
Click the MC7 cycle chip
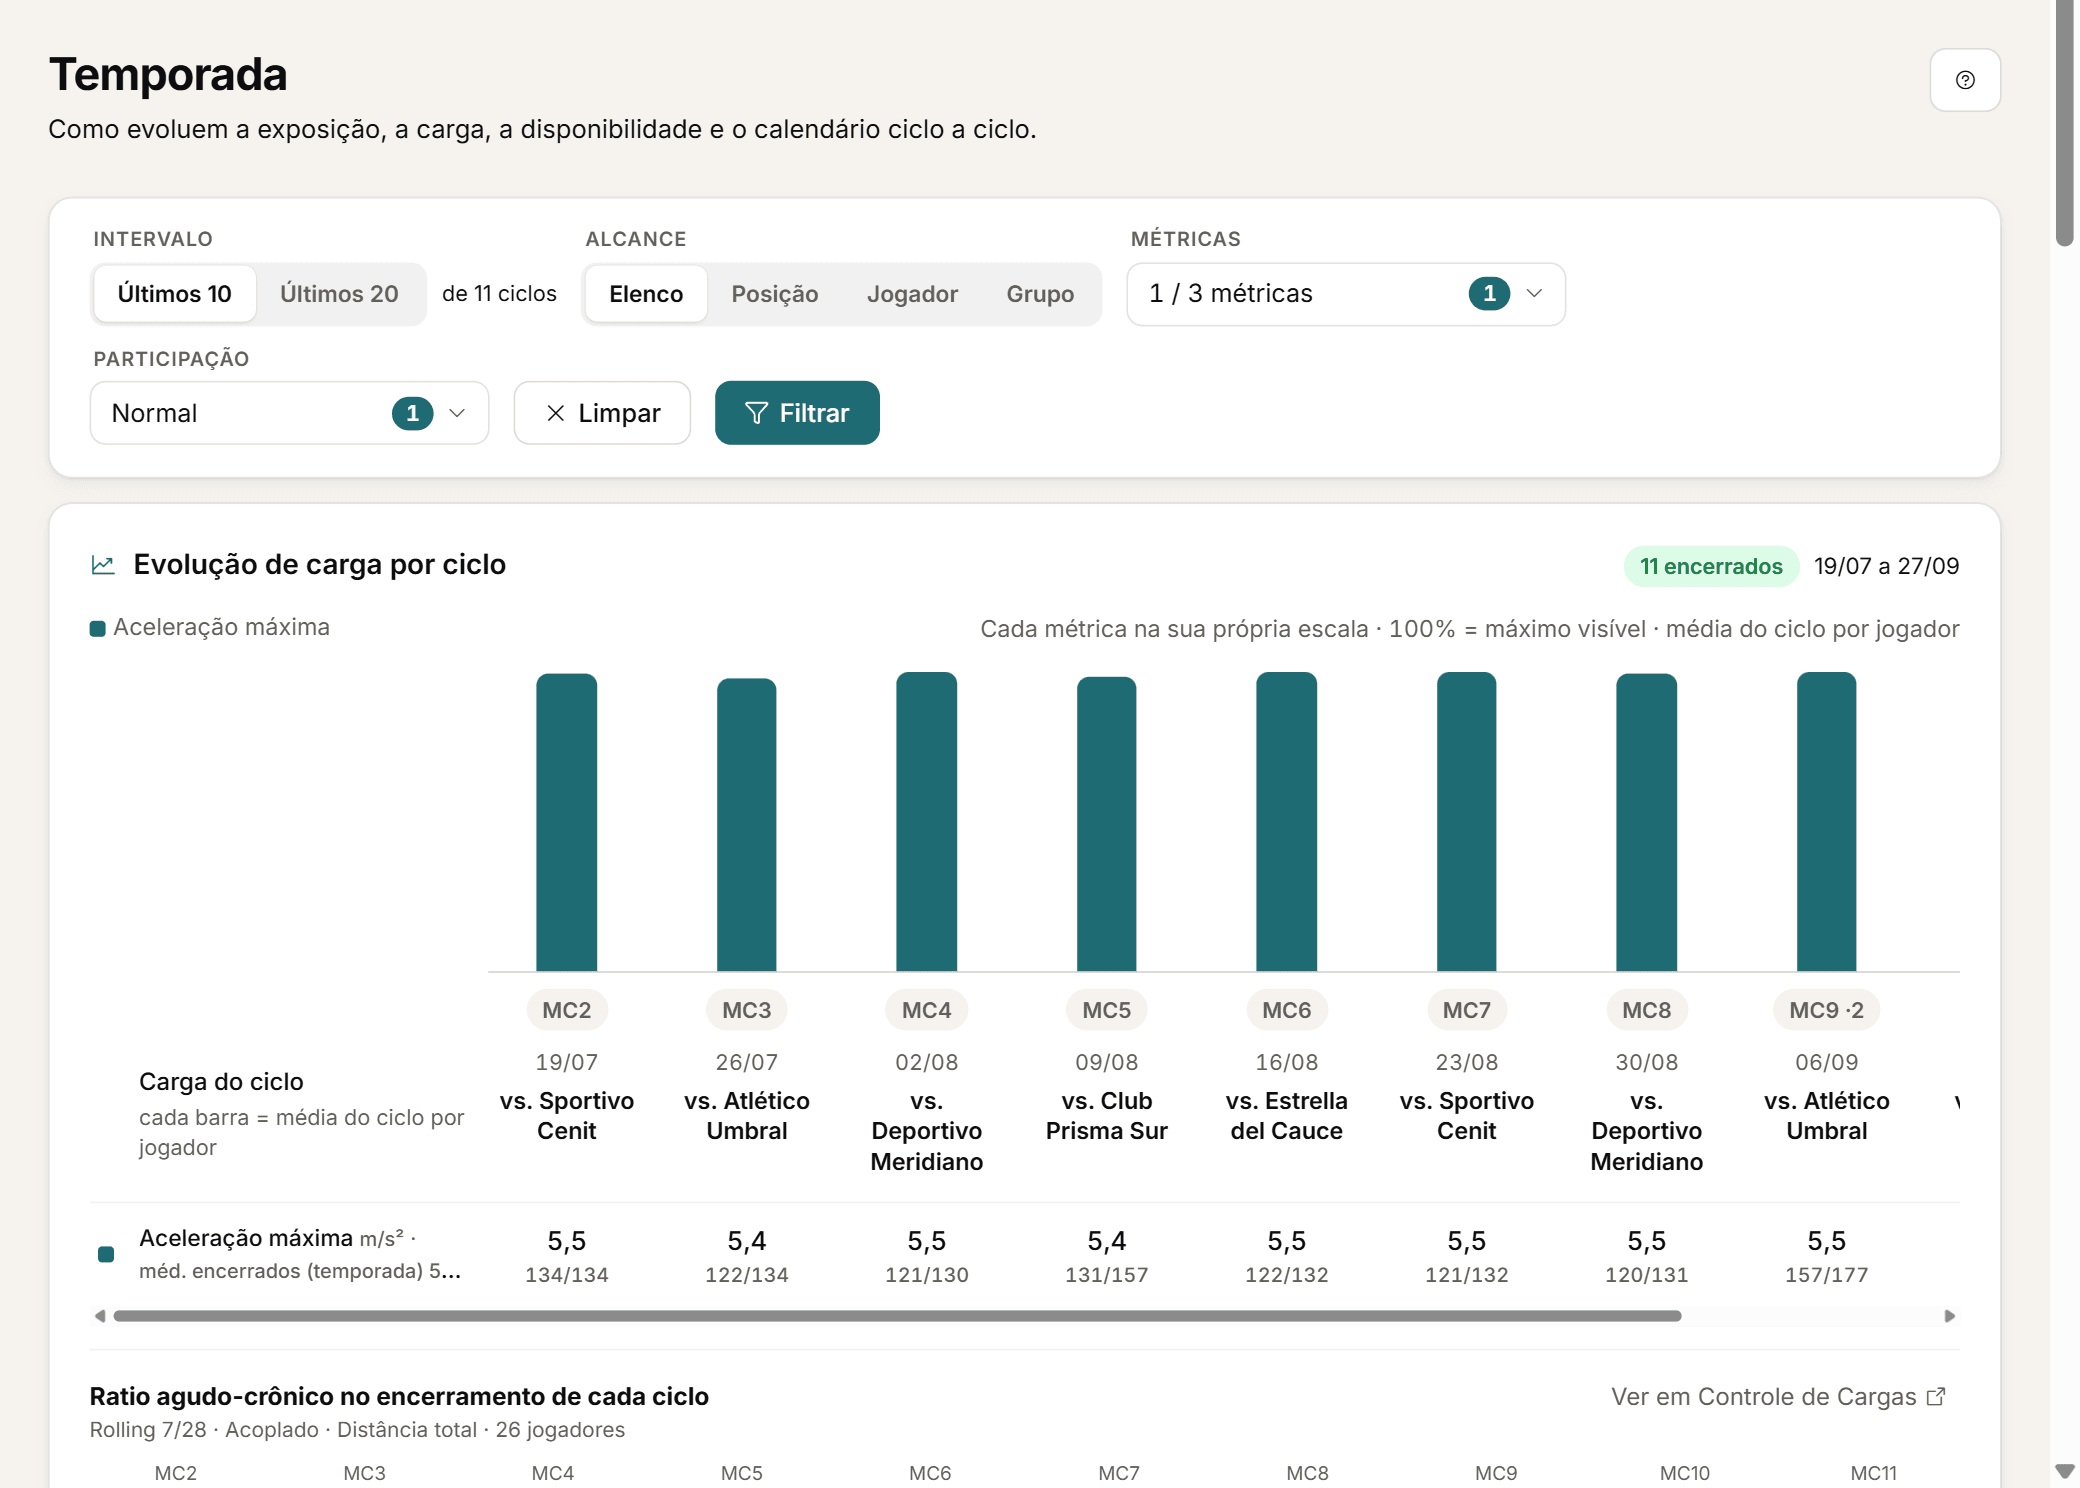[1467, 1010]
